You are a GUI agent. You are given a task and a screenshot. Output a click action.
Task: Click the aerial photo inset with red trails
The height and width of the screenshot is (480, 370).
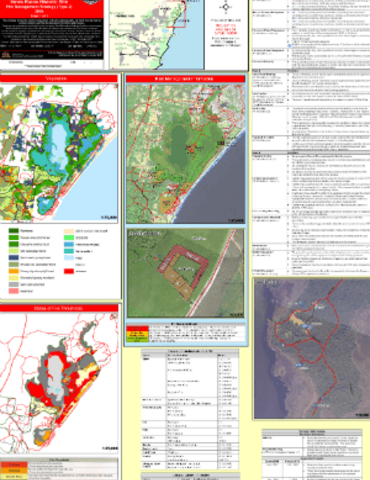pyautogui.click(x=311, y=348)
